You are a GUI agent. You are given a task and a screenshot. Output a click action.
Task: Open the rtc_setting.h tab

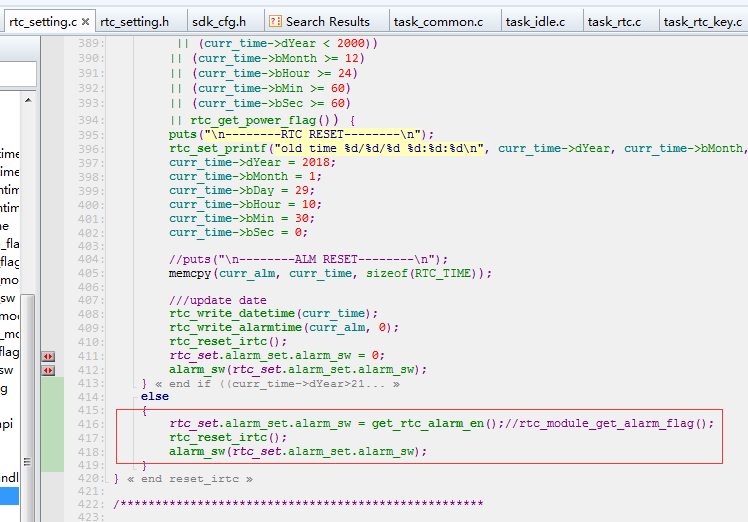(135, 21)
